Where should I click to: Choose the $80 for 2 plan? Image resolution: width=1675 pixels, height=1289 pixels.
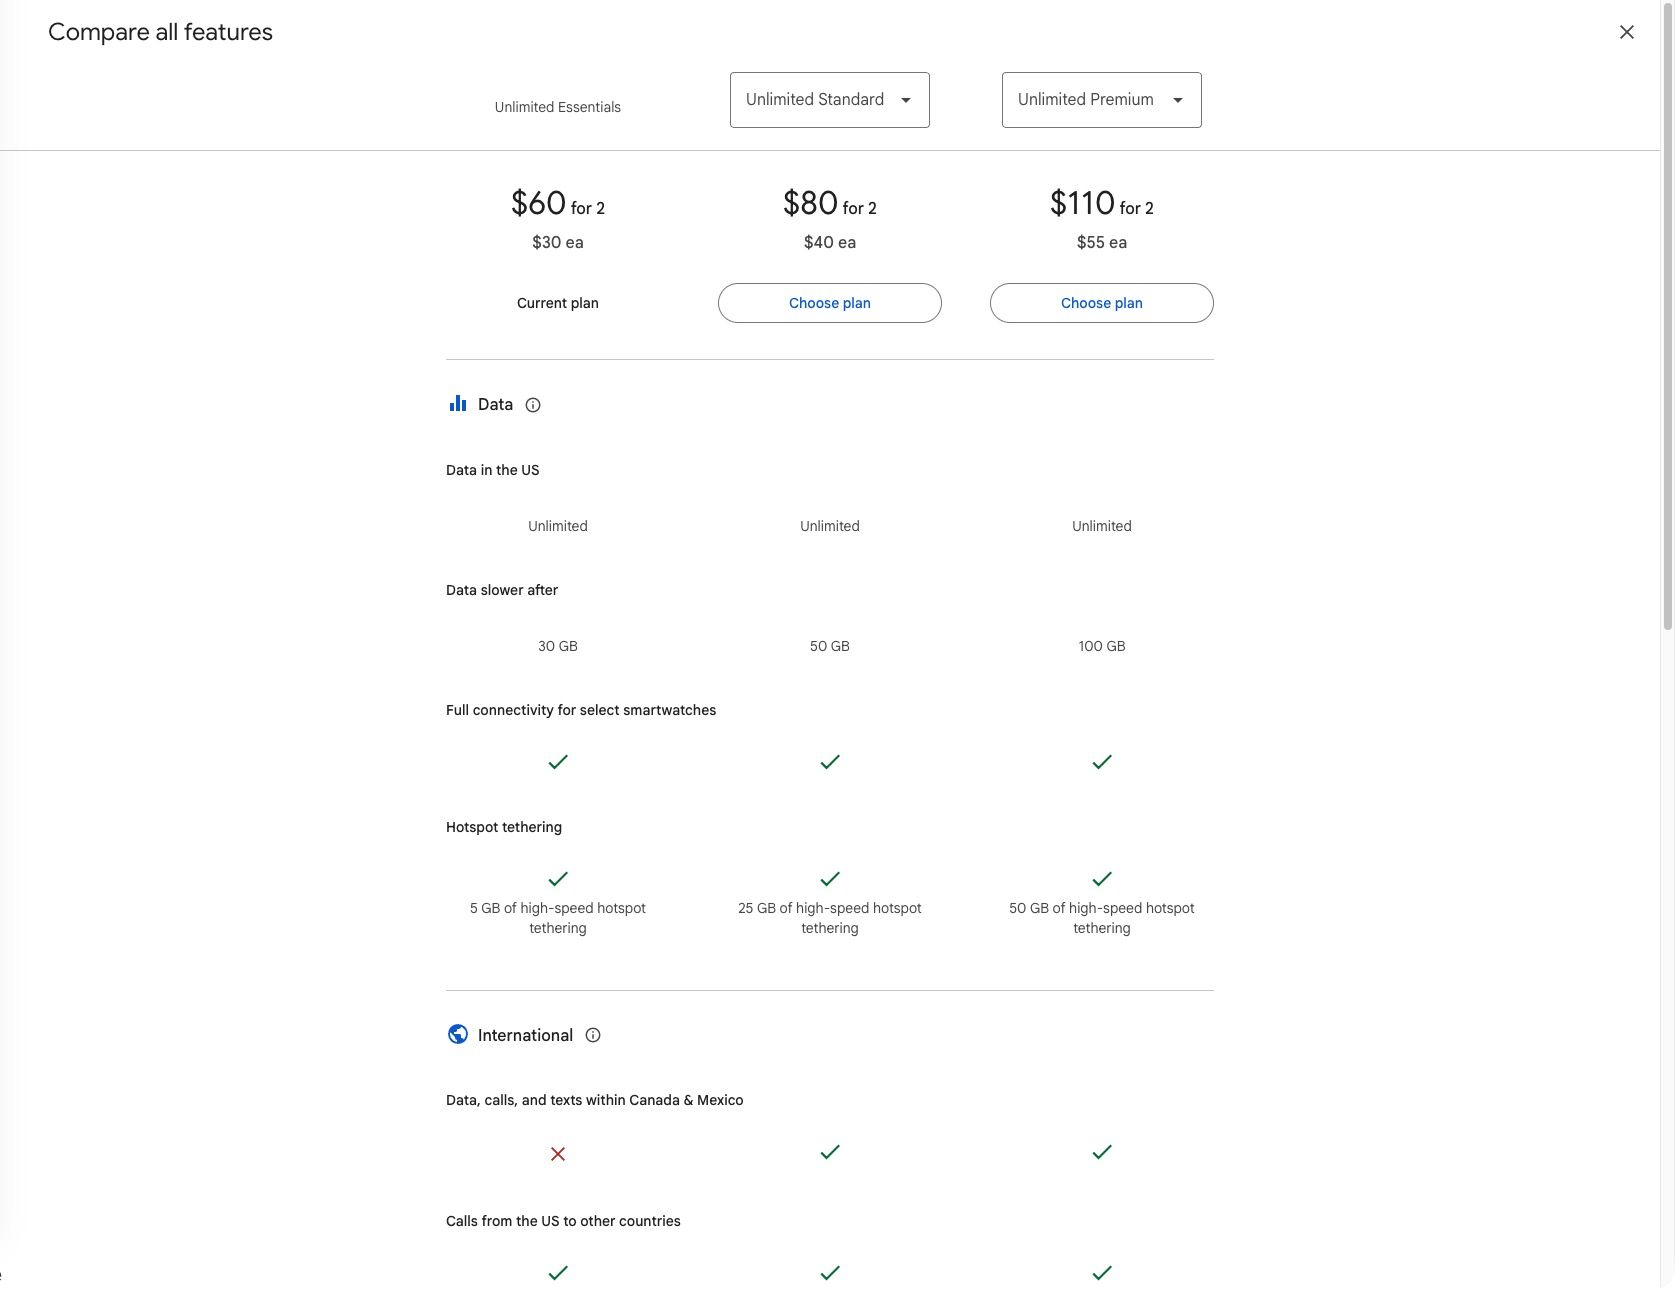pyautogui.click(x=830, y=303)
